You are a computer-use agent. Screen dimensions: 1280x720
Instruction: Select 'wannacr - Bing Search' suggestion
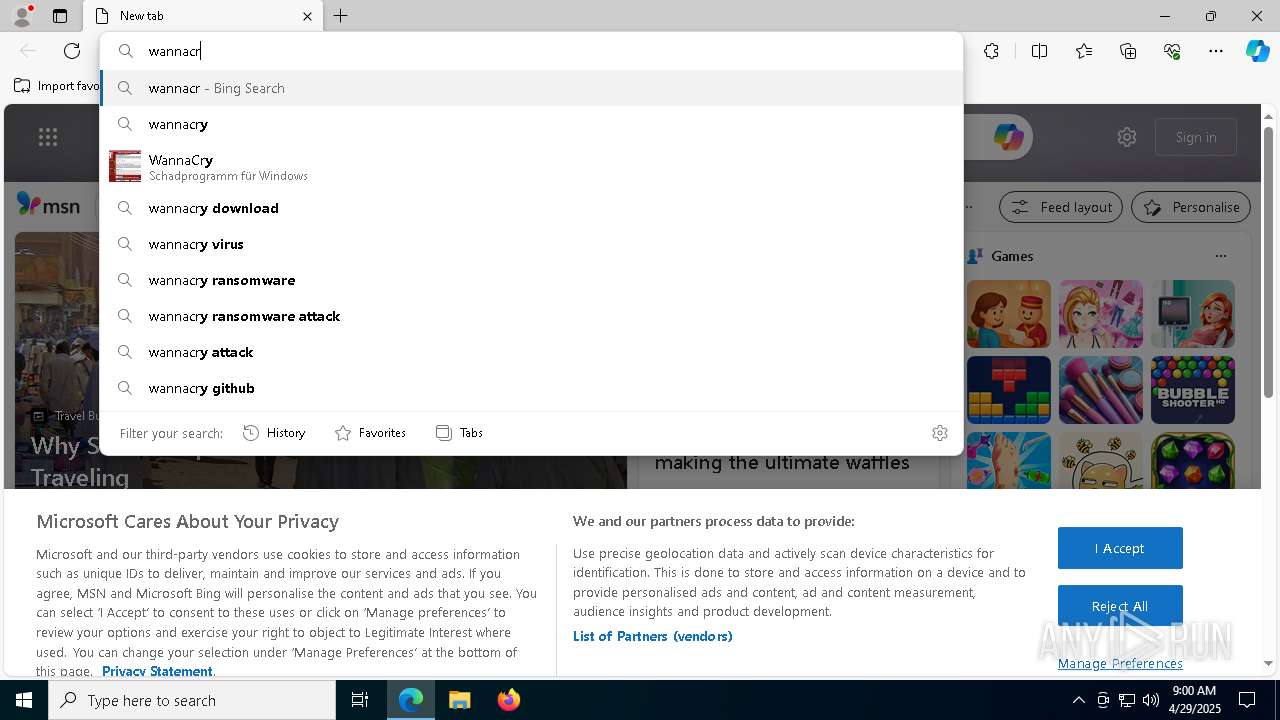[531, 88]
